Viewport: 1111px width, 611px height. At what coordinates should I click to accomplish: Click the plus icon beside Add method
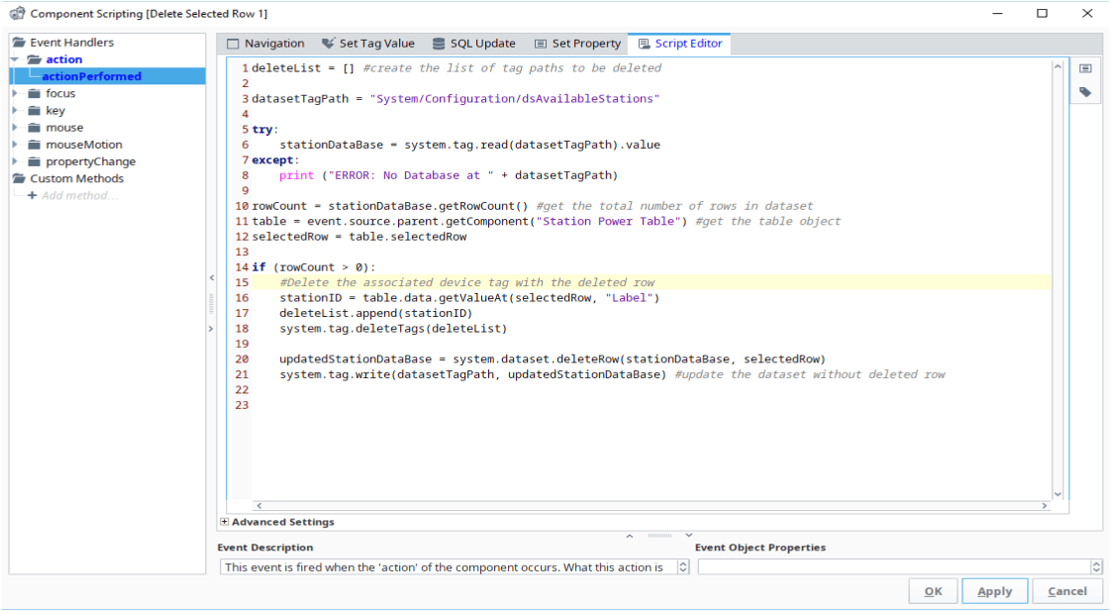coord(32,196)
